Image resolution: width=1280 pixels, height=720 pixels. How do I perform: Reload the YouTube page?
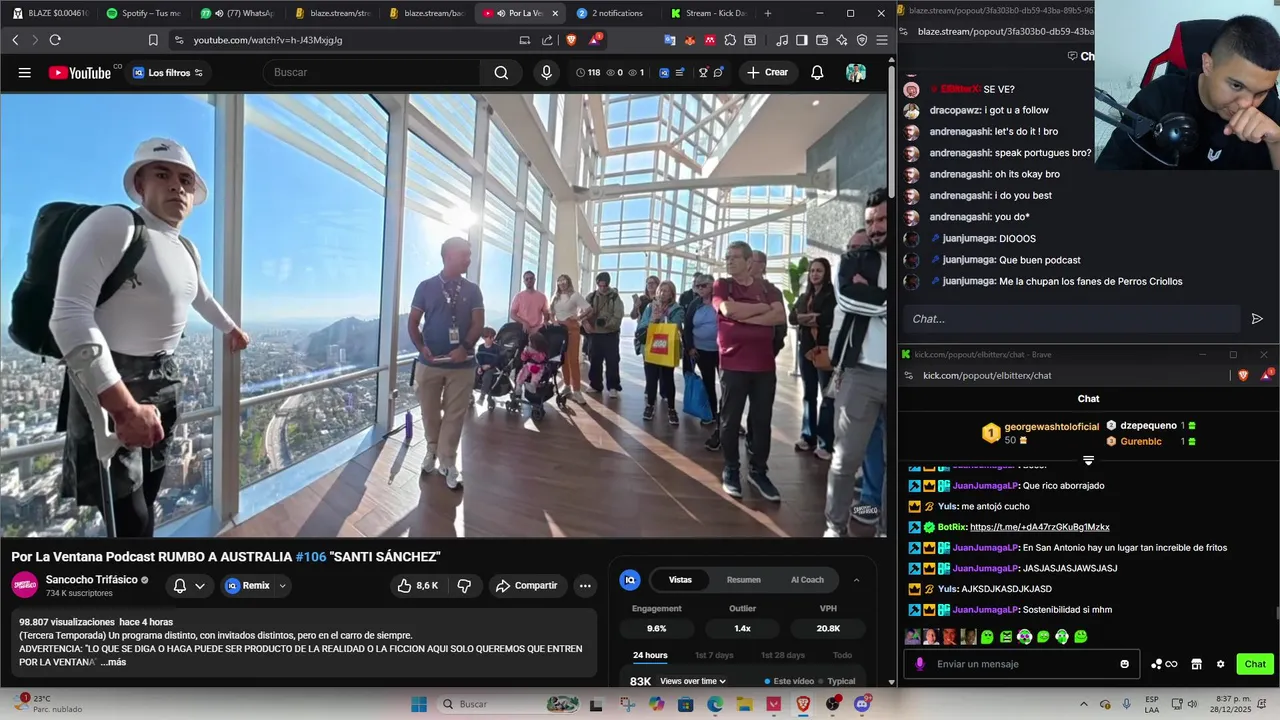(55, 40)
